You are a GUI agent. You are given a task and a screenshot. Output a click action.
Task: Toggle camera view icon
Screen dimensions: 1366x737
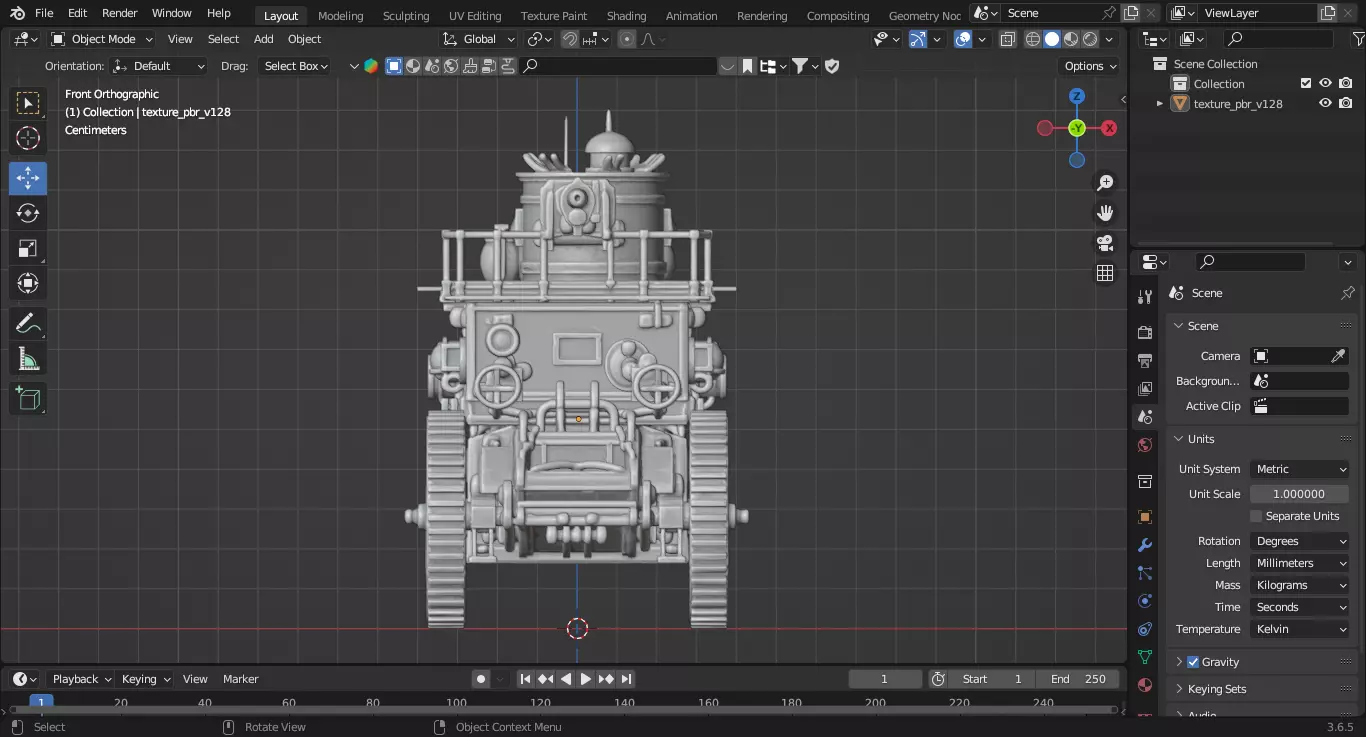coord(1105,243)
